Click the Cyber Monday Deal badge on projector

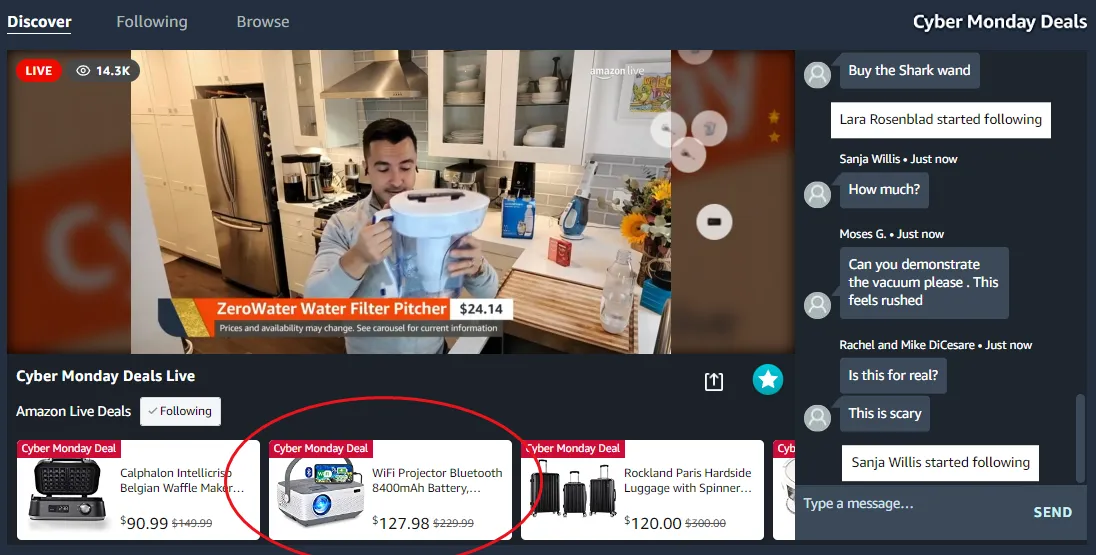pyautogui.click(x=321, y=449)
